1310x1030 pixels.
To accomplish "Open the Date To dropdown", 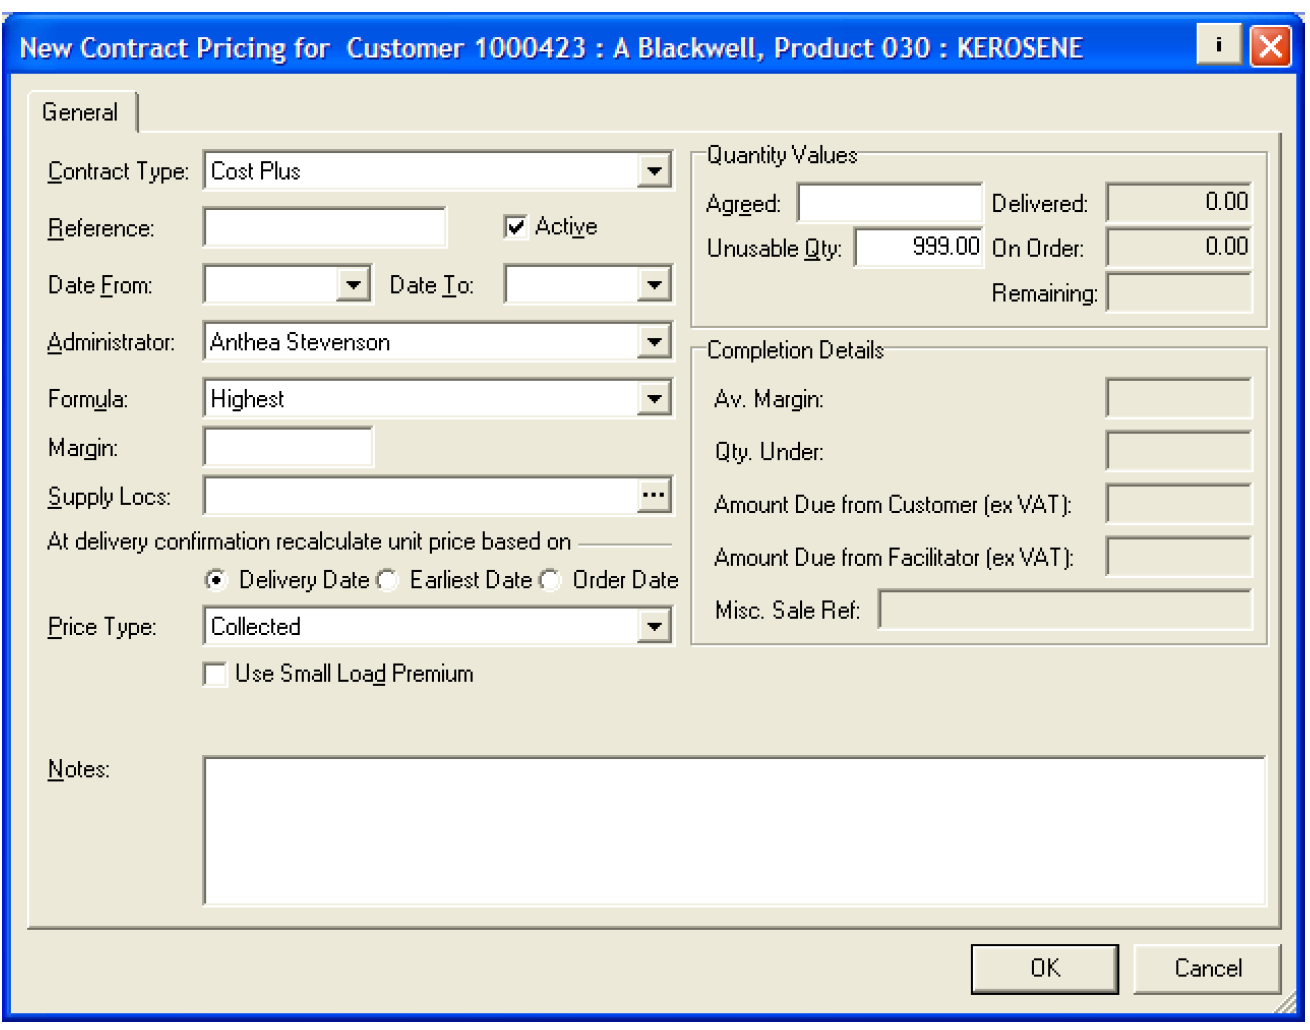I will (x=653, y=285).
